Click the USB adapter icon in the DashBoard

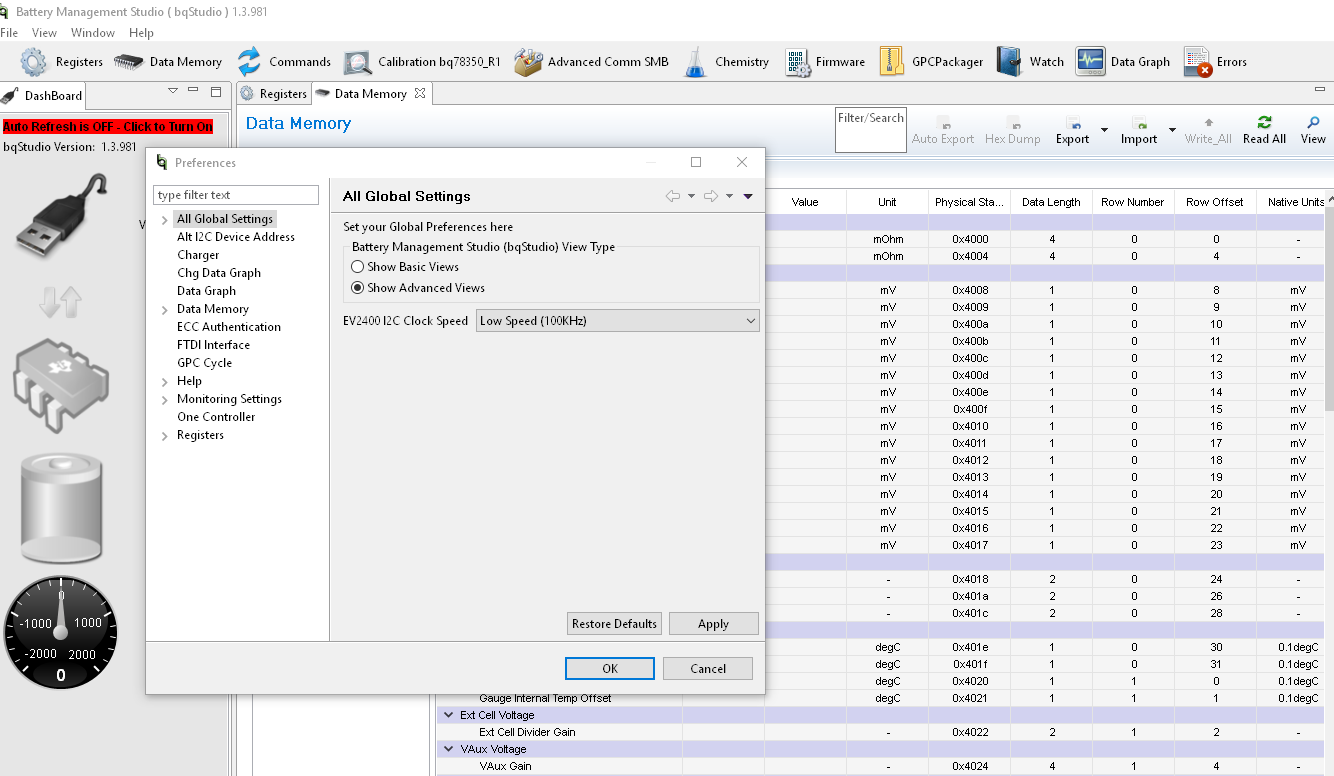point(62,216)
